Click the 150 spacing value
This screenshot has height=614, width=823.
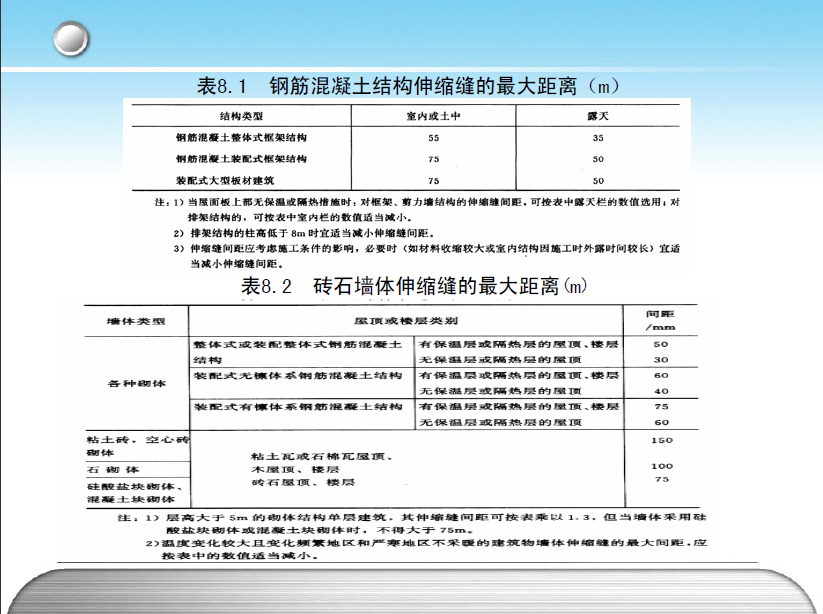pos(661,440)
